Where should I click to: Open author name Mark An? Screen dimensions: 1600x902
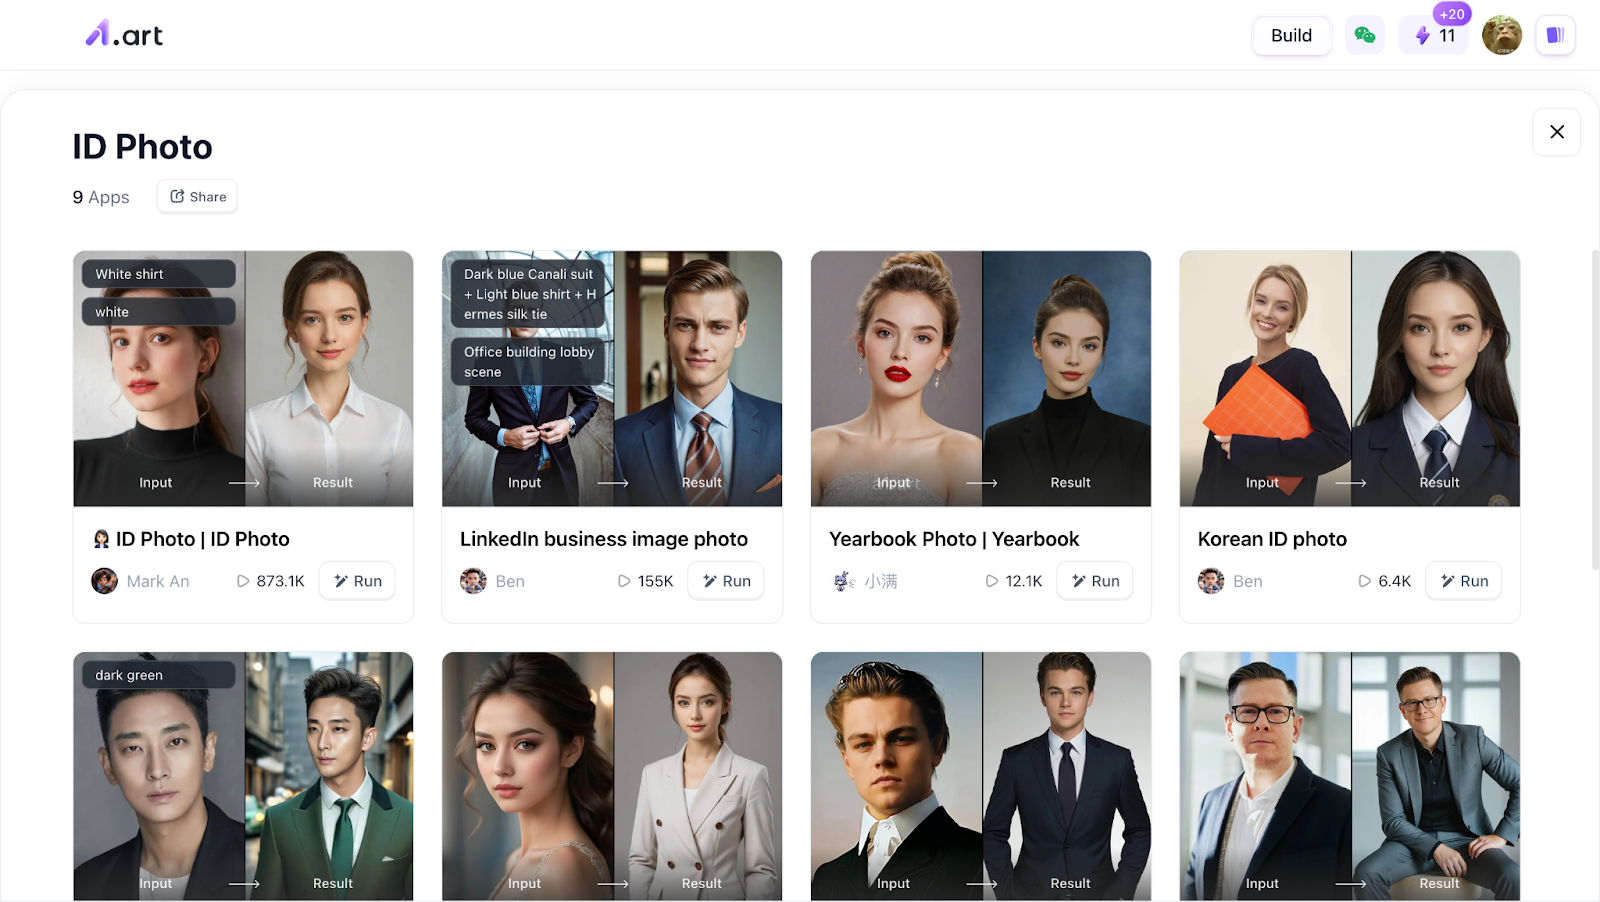click(x=158, y=581)
